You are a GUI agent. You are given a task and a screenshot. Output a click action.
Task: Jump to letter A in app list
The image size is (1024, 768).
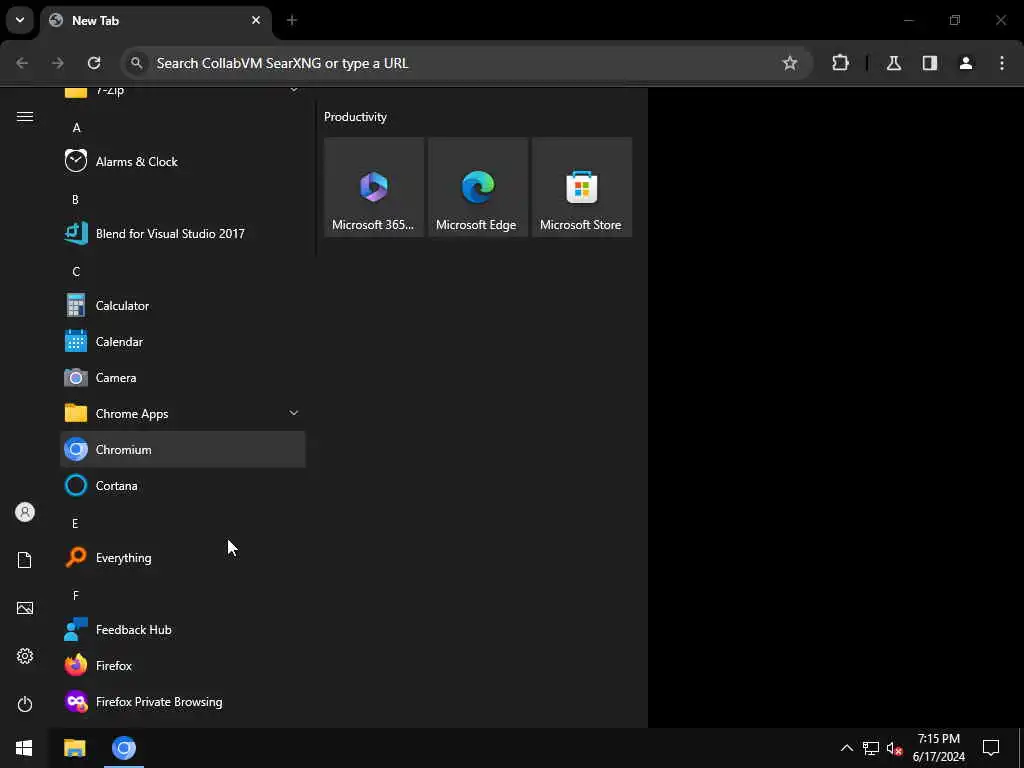pos(76,127)
